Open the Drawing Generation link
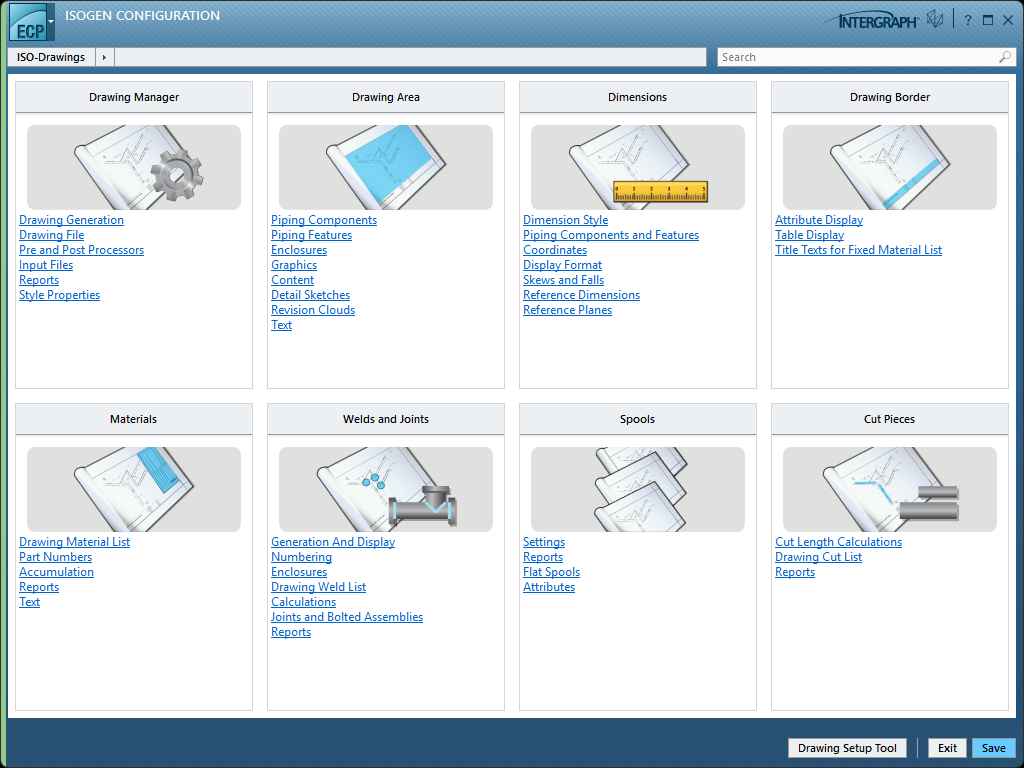1024x768 pixels. click(x=72, y=220)
